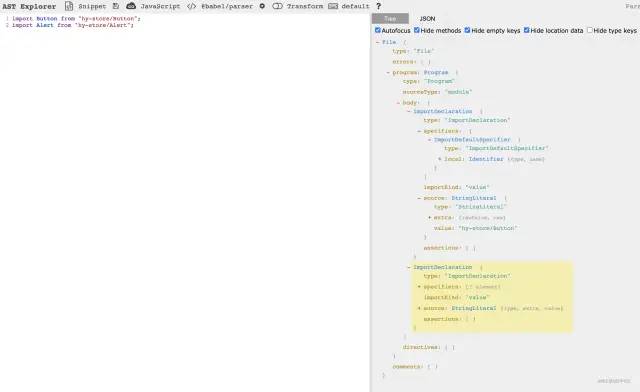The image size is (640, 392).
Task: Expand the extra node
Action: [429, 218]
